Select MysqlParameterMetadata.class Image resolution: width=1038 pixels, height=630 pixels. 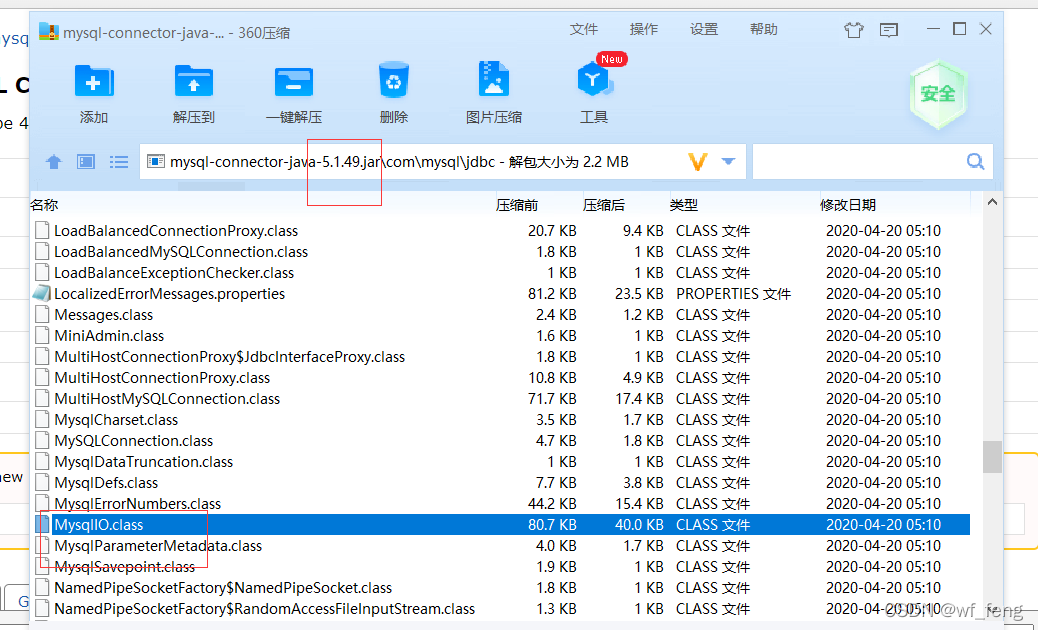point(158,546)
